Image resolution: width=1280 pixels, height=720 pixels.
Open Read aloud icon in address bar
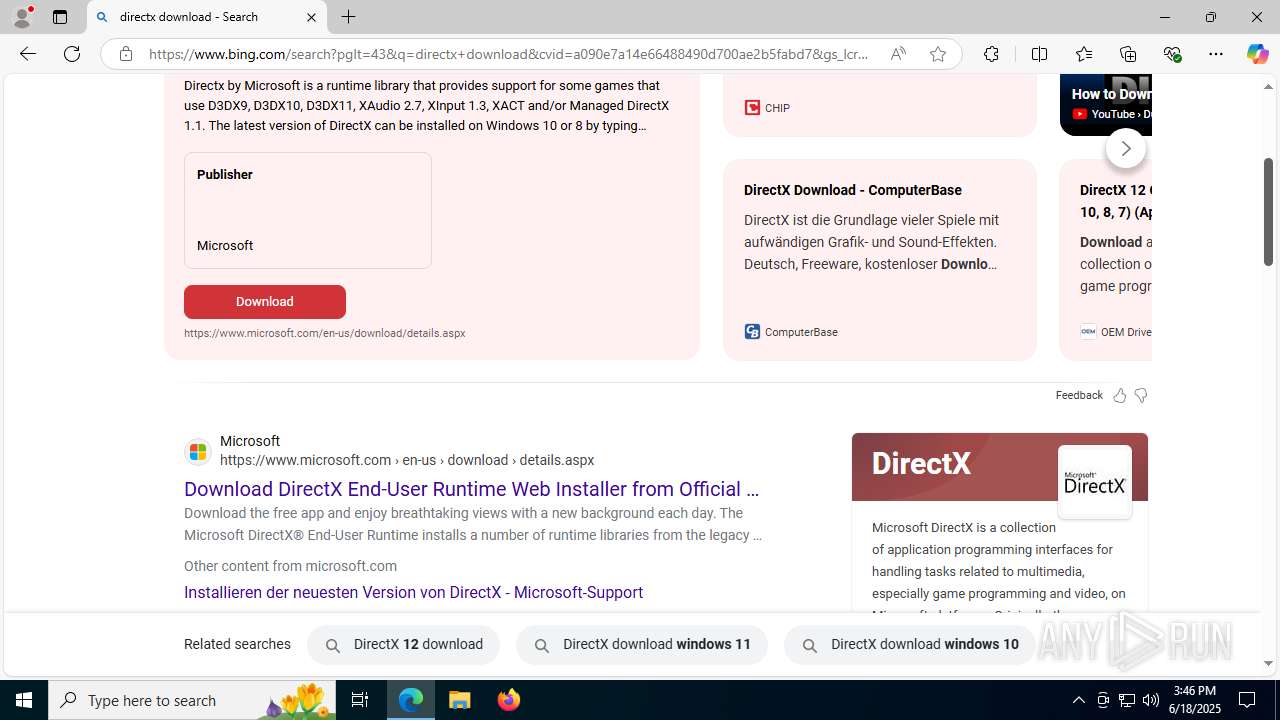point(898,54)
